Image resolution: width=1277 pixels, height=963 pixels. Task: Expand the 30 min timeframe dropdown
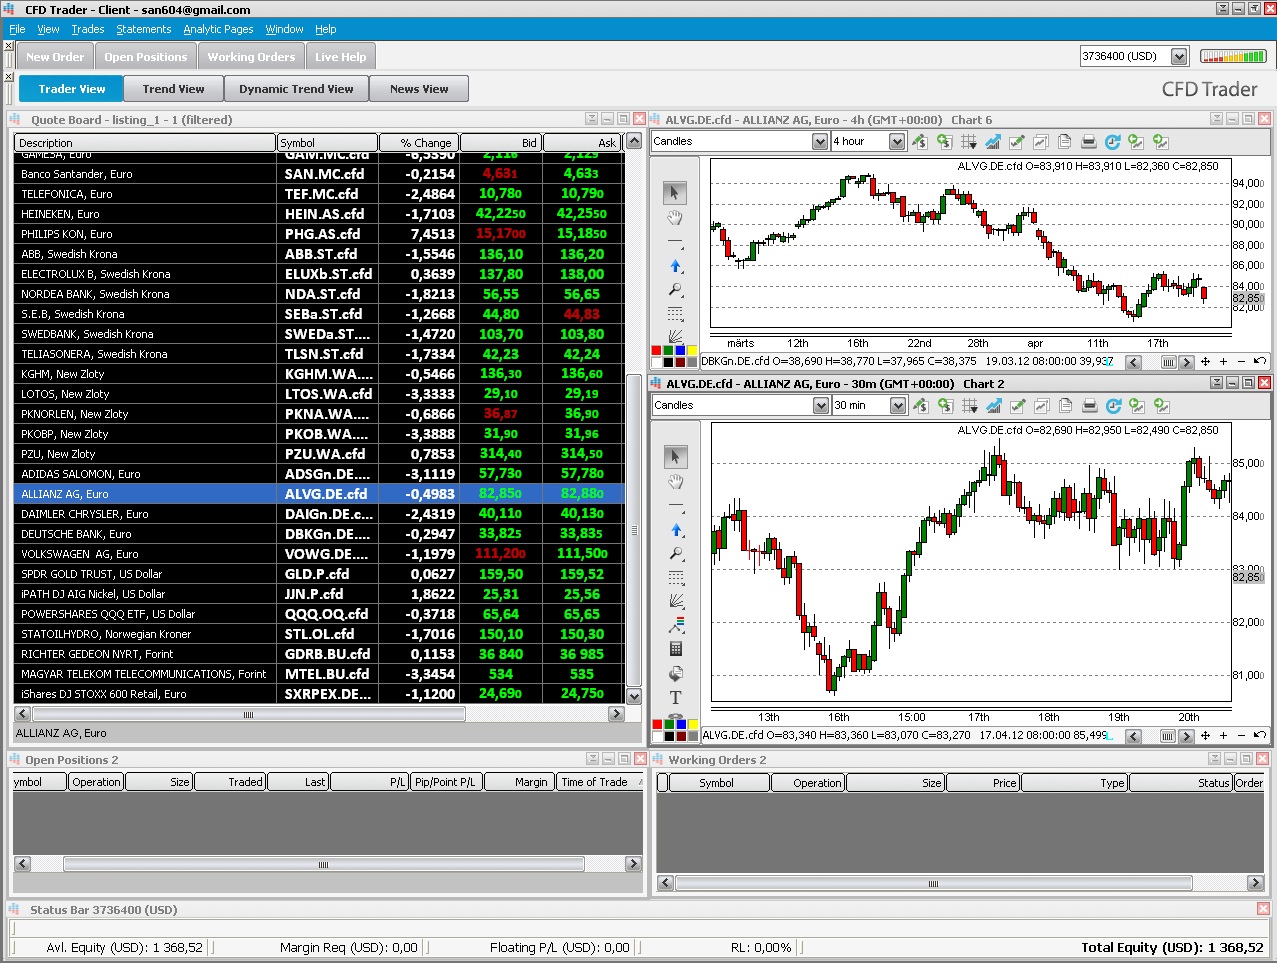coord(897,406)
